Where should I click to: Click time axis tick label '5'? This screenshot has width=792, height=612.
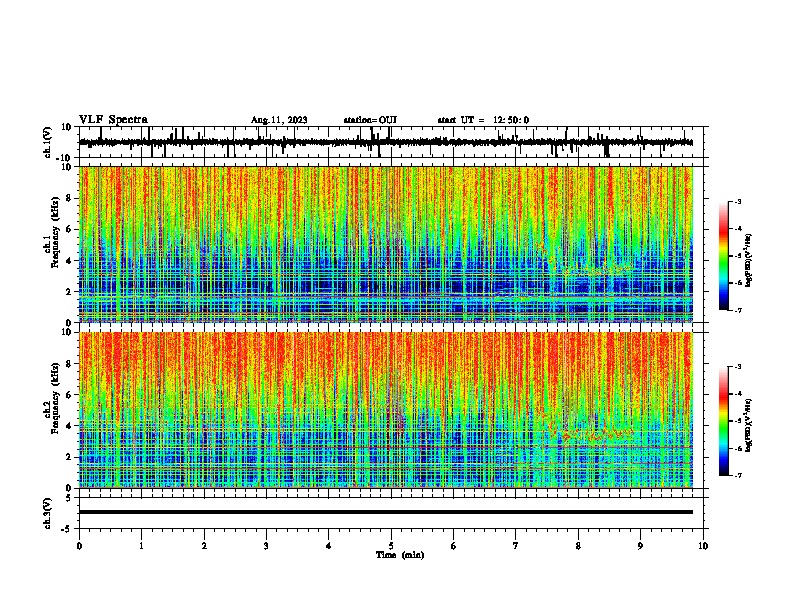391,546
